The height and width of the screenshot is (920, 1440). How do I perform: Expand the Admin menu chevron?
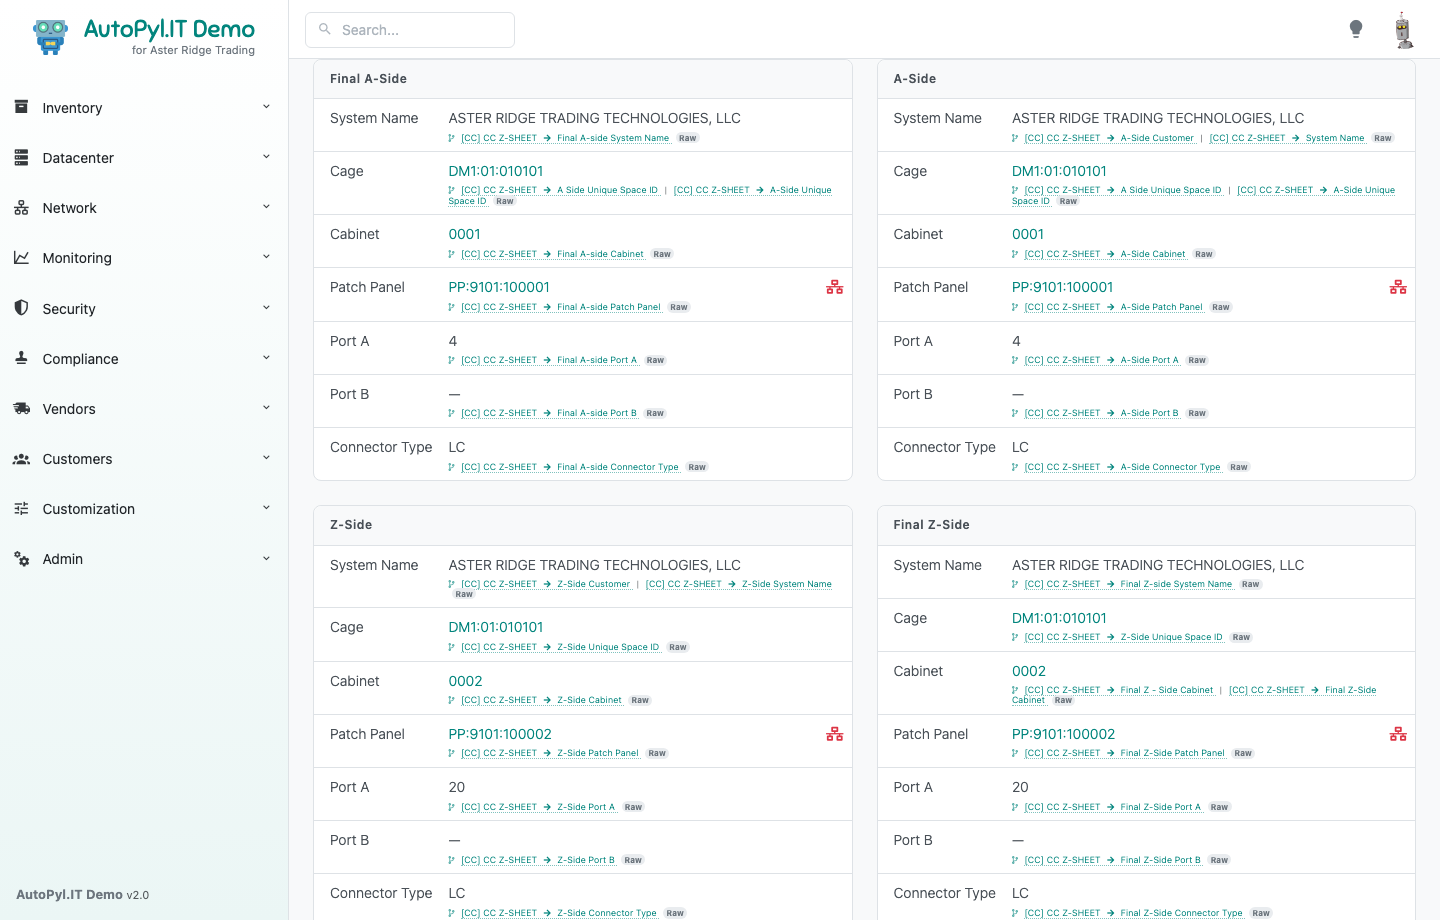tap(266, 558)
